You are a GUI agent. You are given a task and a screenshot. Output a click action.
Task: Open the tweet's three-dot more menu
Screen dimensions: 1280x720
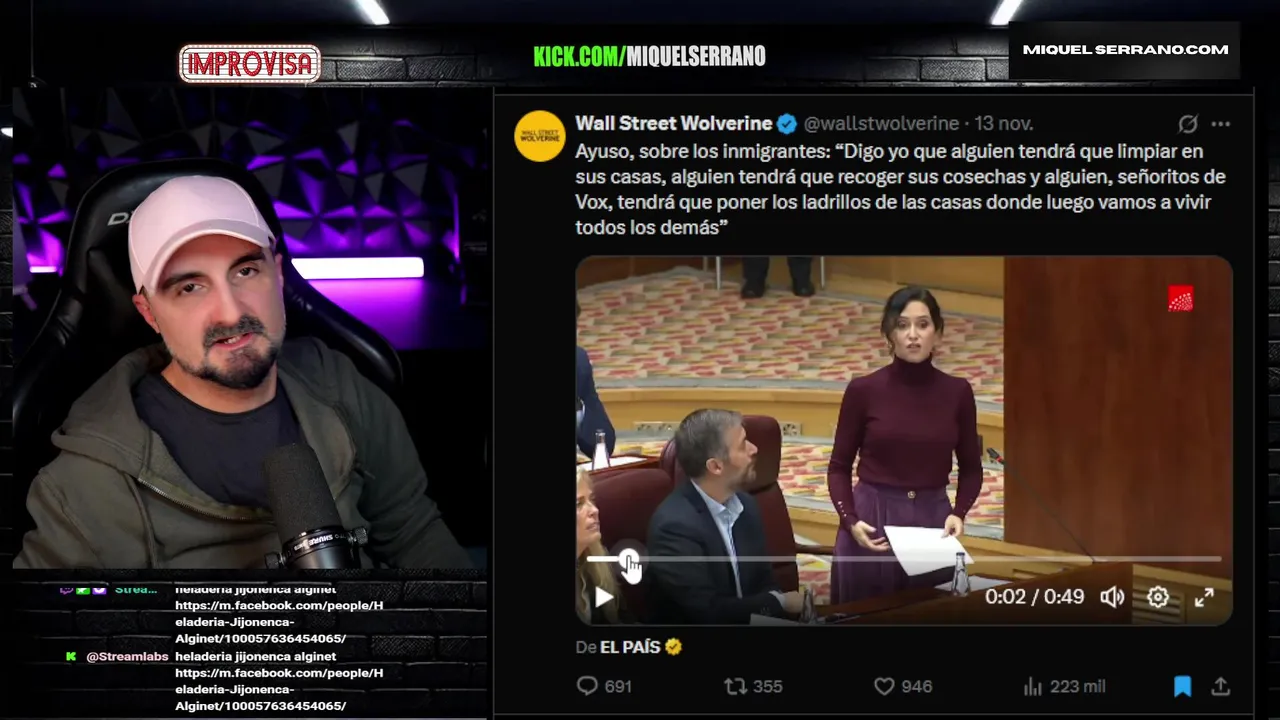(1220, 124)
